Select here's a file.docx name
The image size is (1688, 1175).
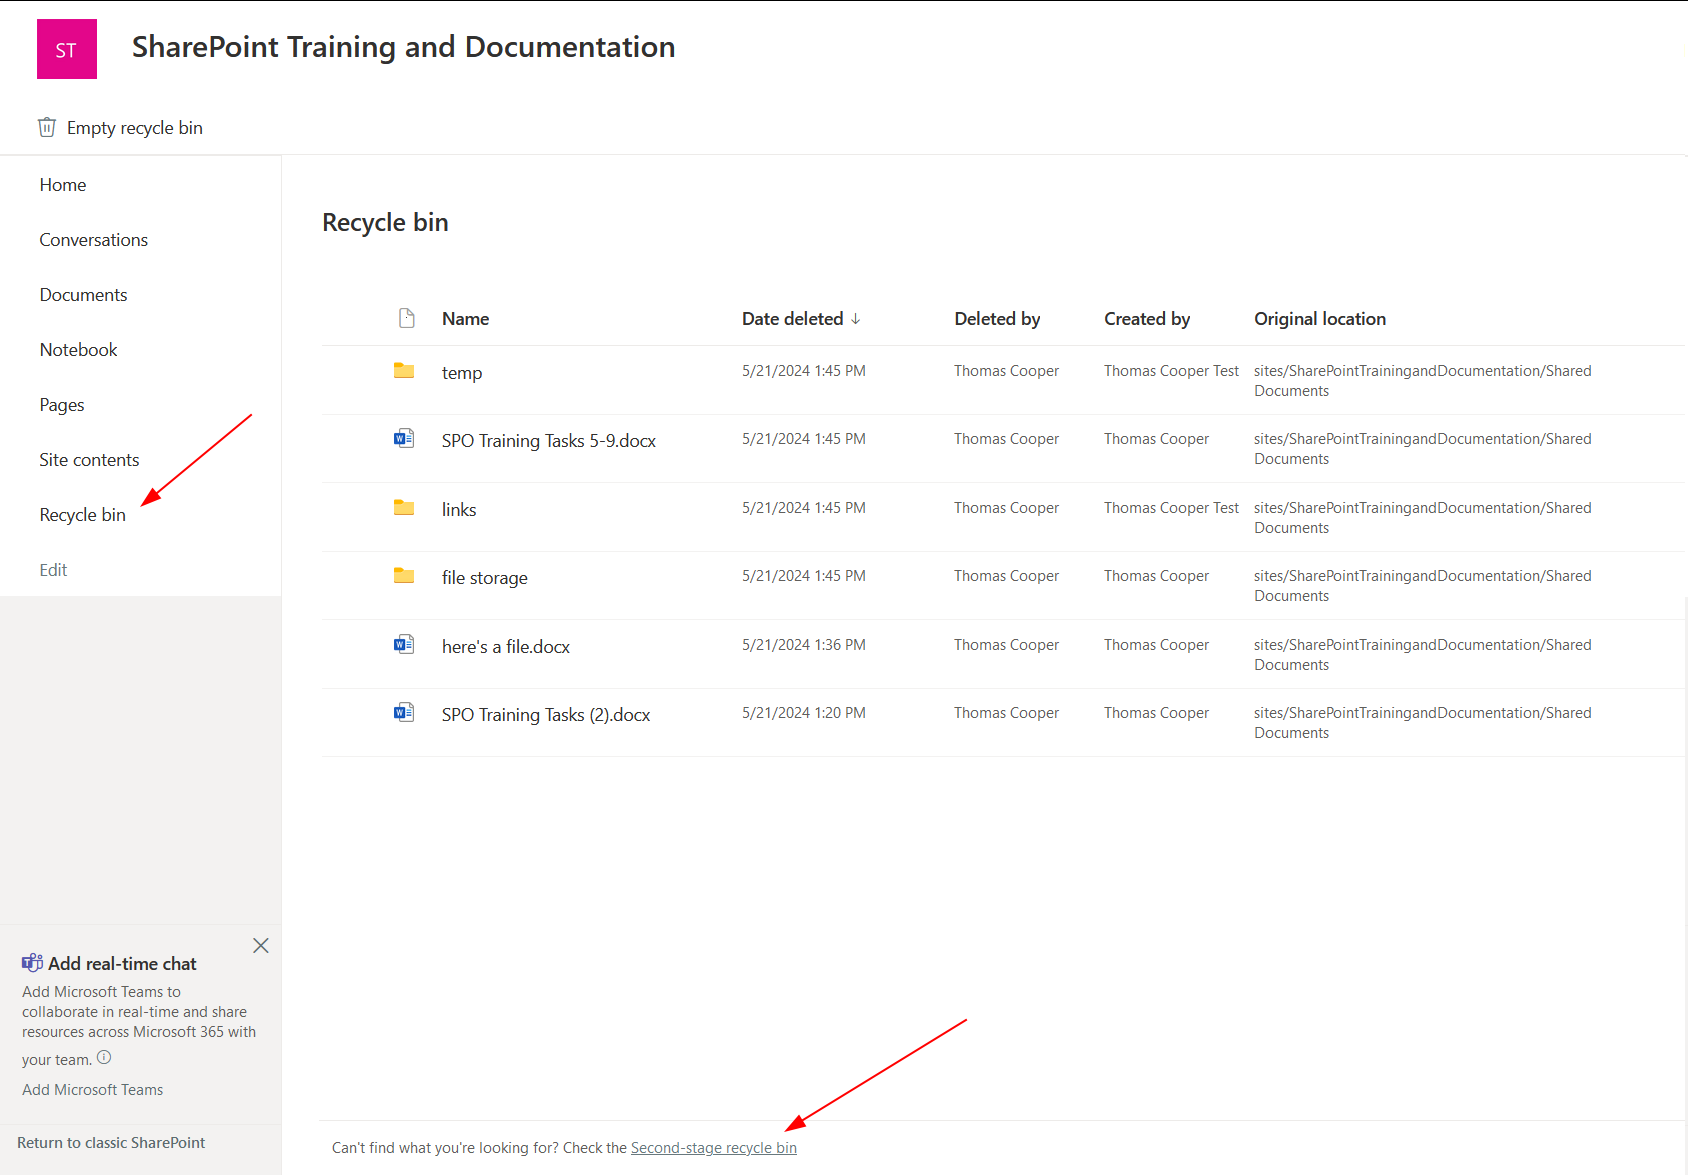tap(506, 647)
